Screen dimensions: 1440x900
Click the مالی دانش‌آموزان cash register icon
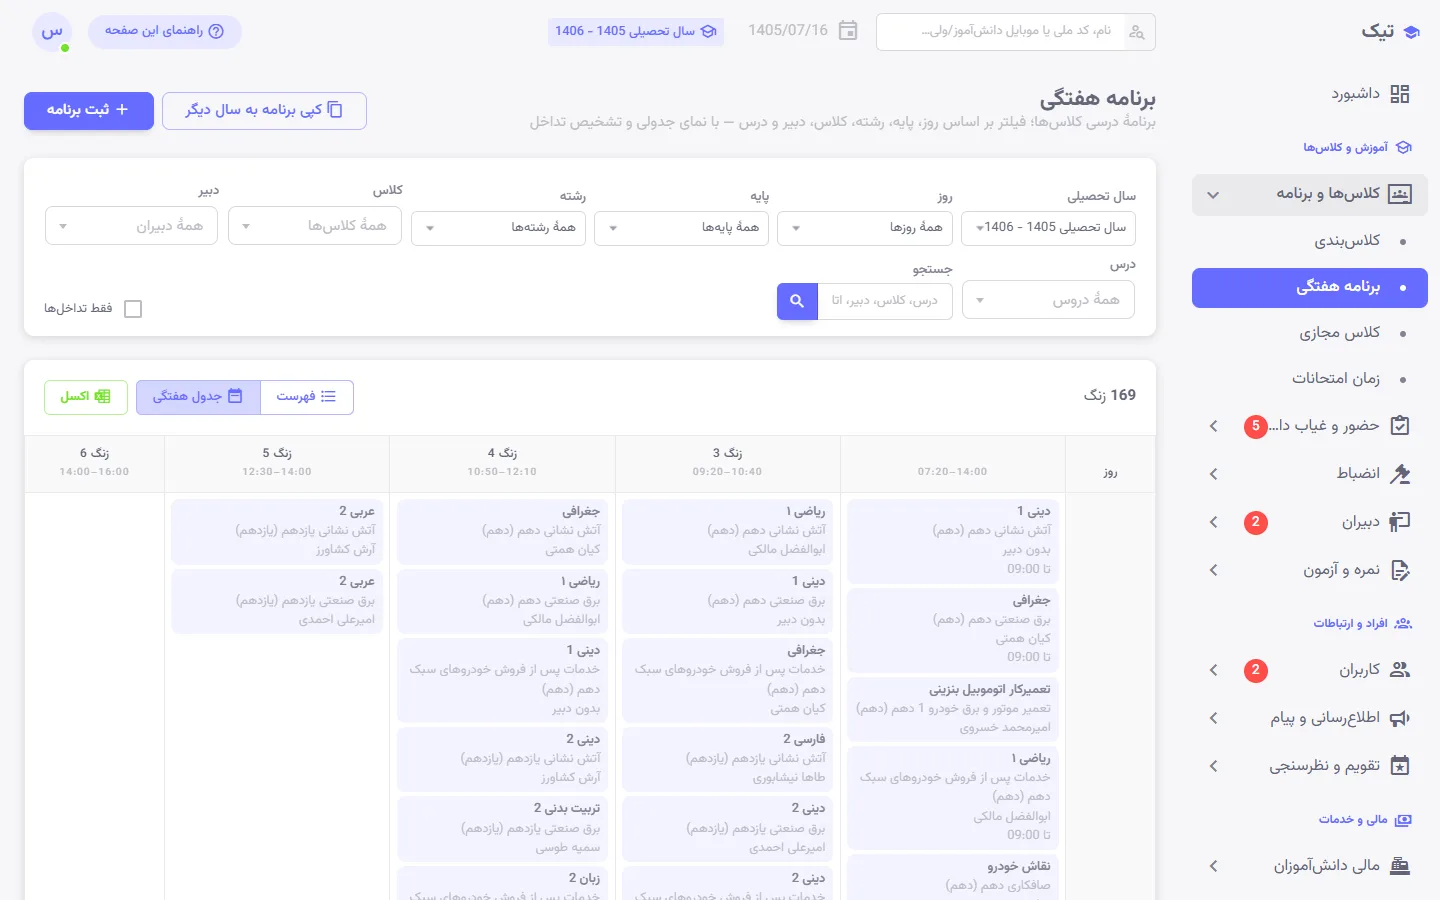point(1400,866)
